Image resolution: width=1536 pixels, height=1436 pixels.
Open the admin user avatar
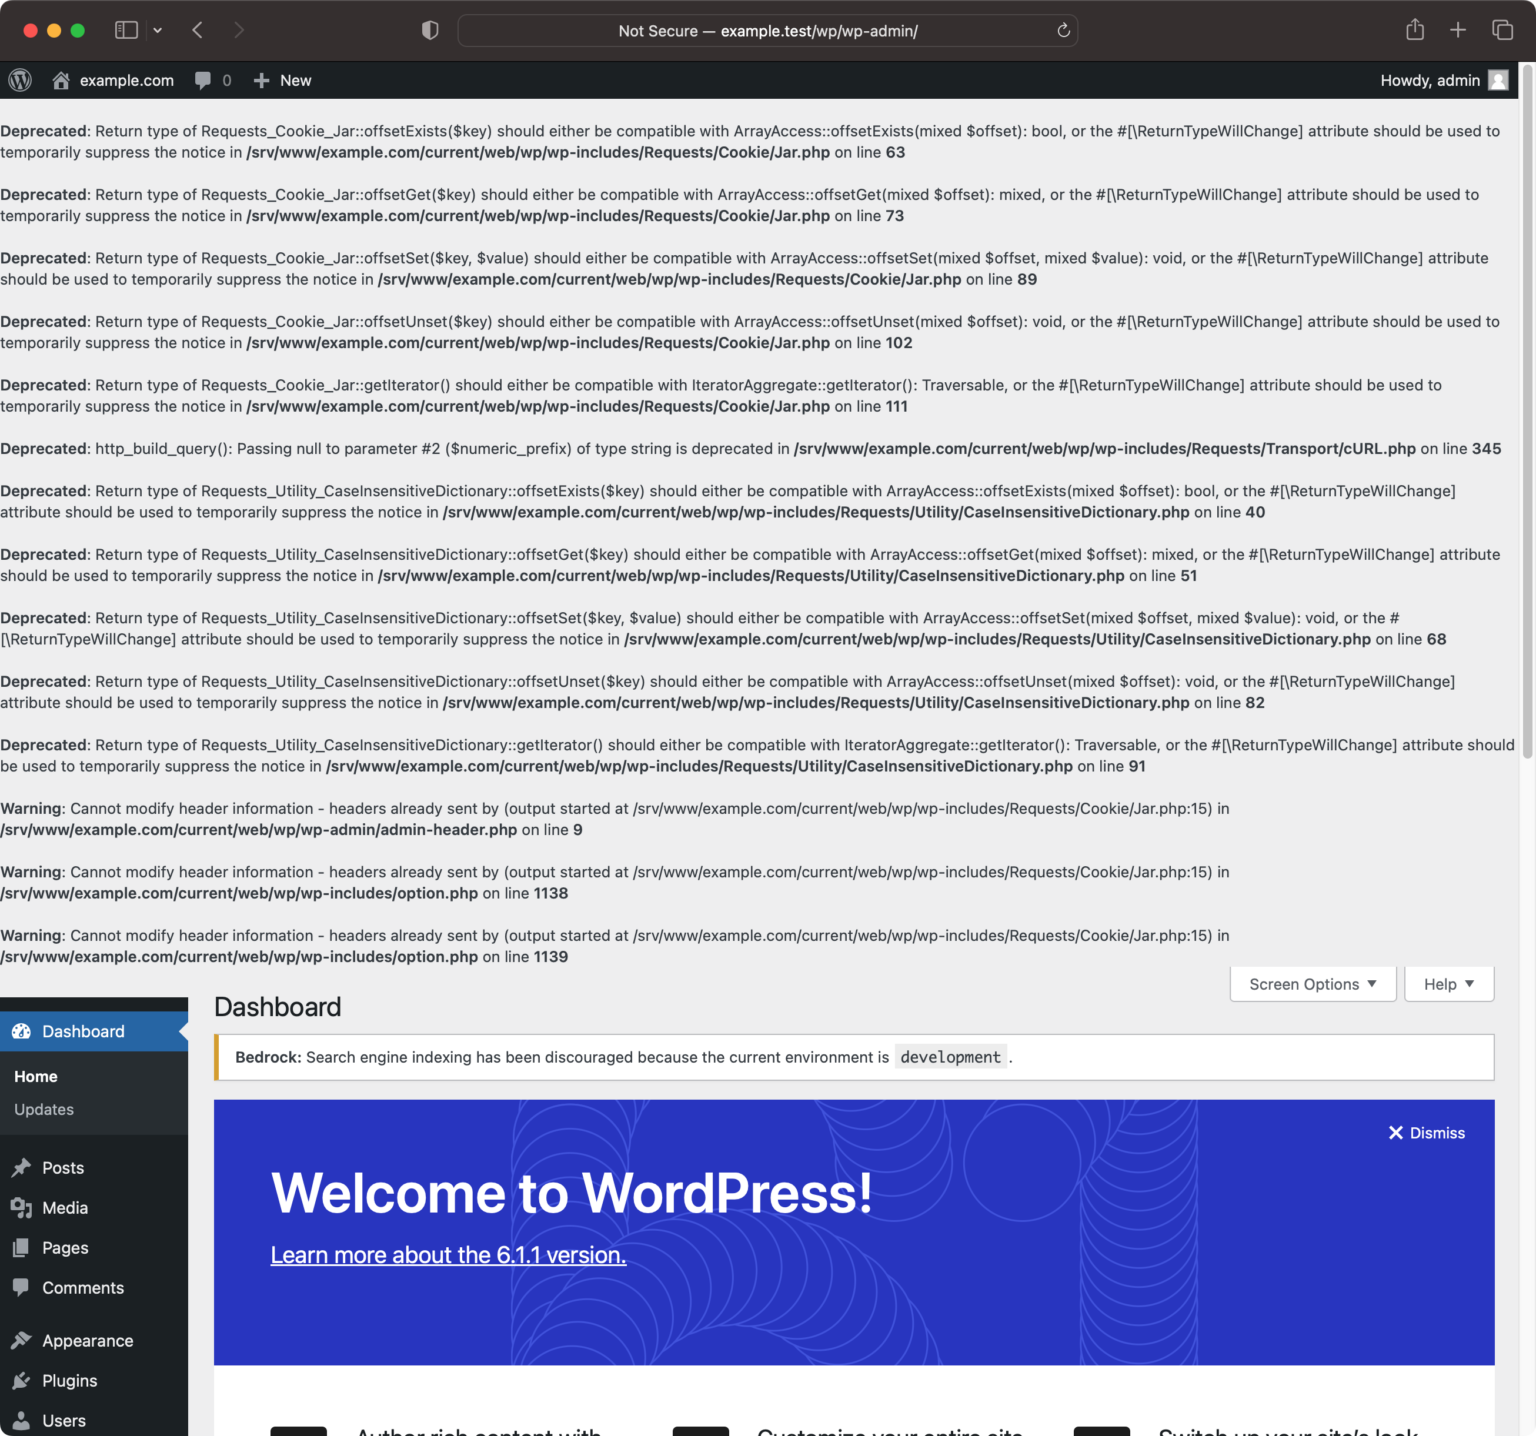pos(1498,80)
